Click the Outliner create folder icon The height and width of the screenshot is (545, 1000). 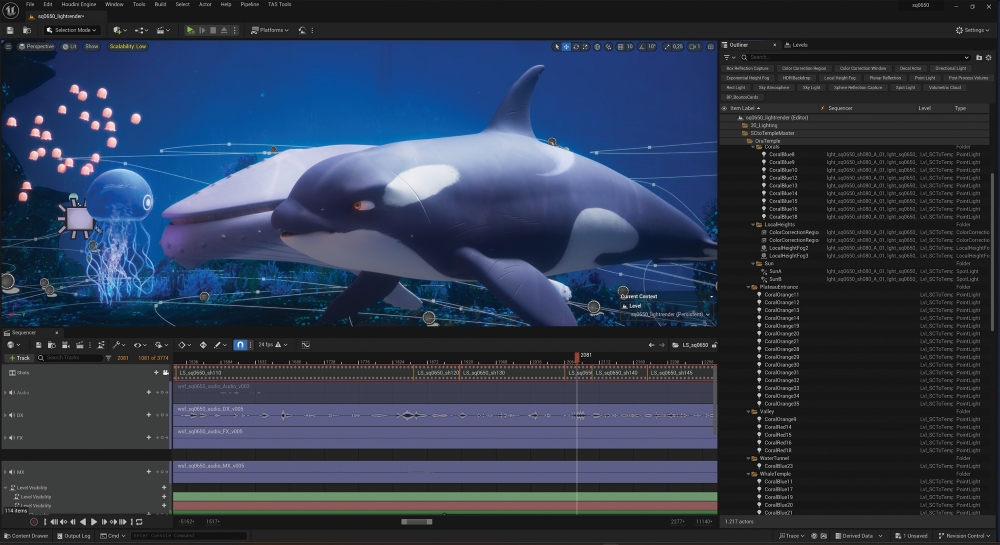979,57
